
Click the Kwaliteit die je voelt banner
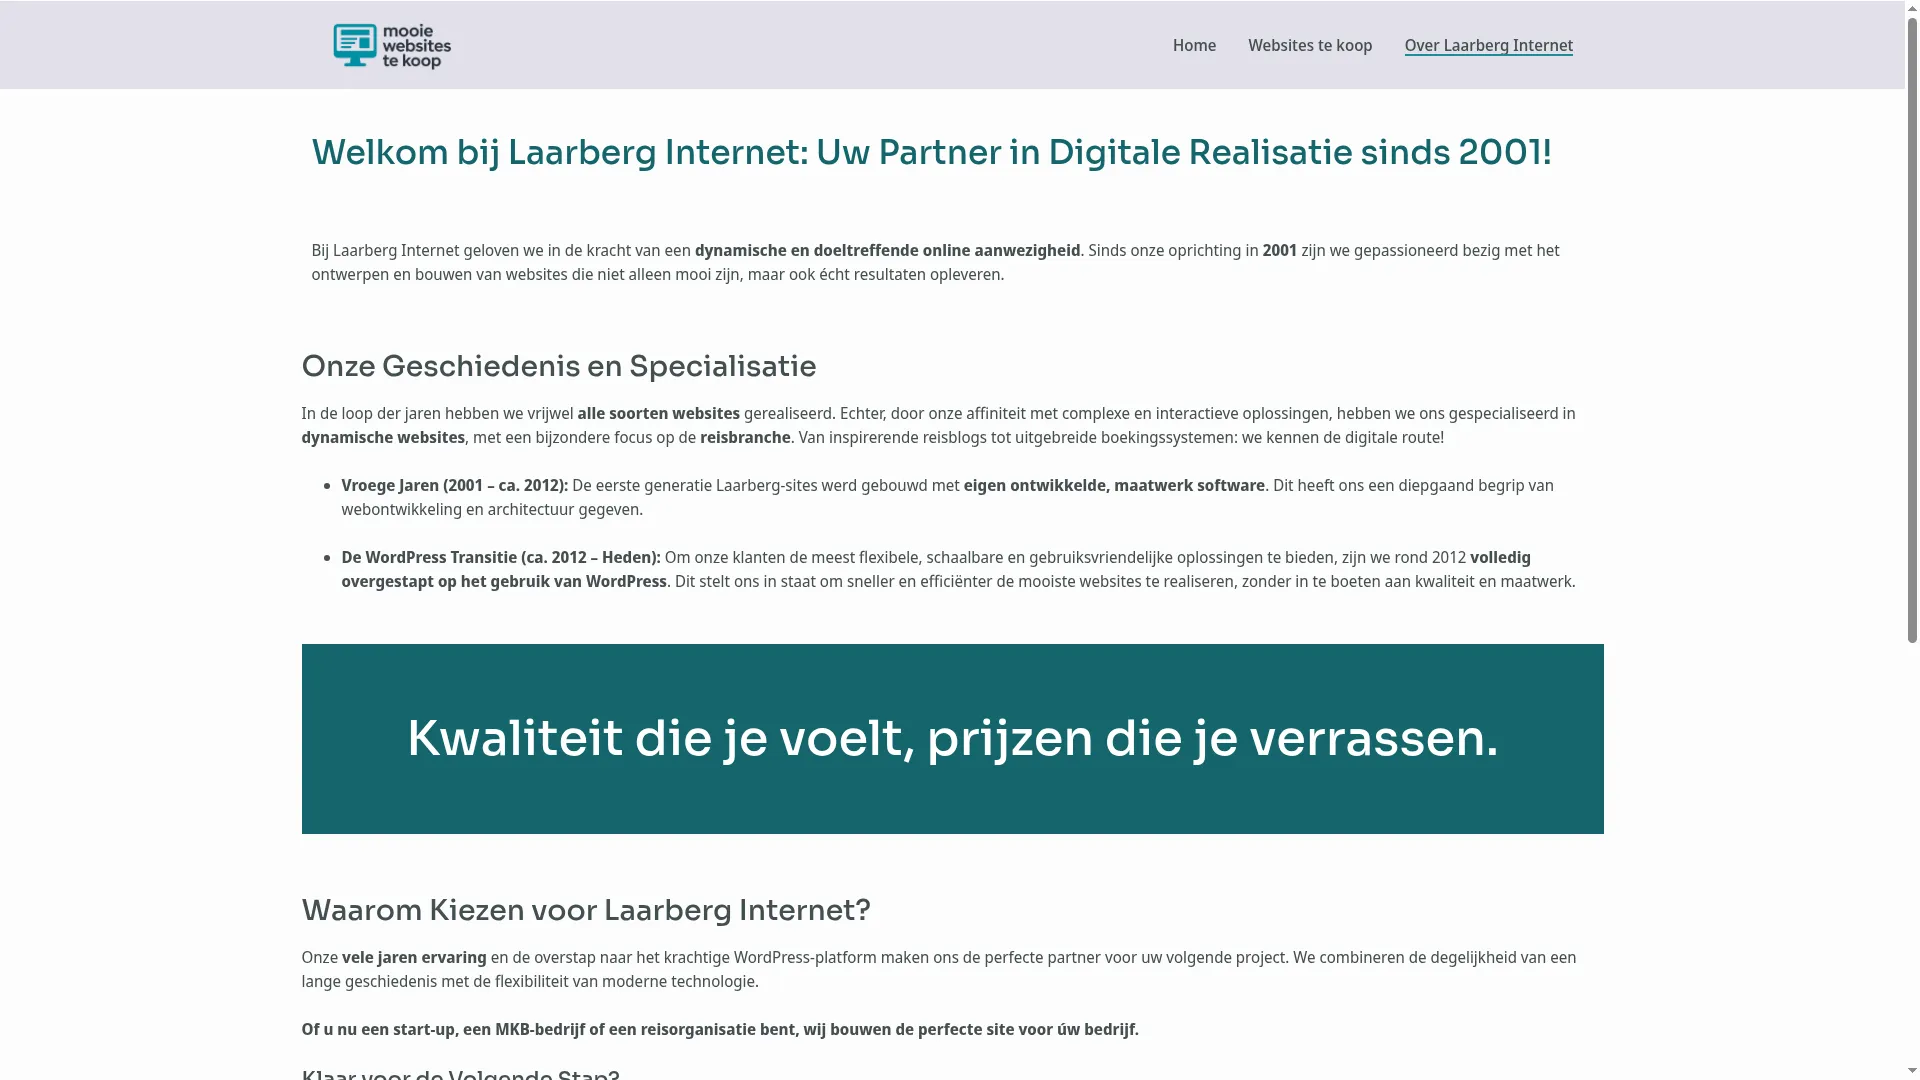pos(952,739)
